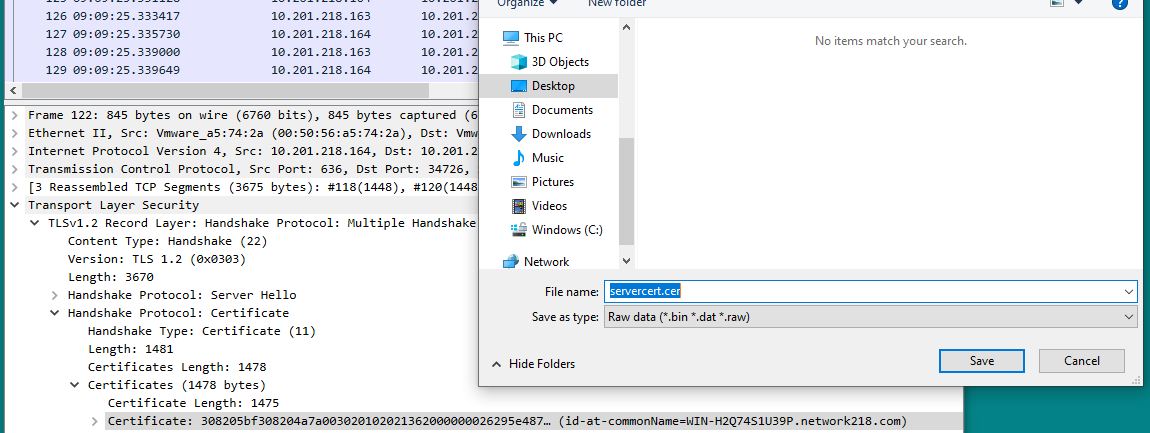This screenshot has width=1150, height=433.
Task: Click the navigation pane scrollbar thumb
Action: (x=626, y=191)
